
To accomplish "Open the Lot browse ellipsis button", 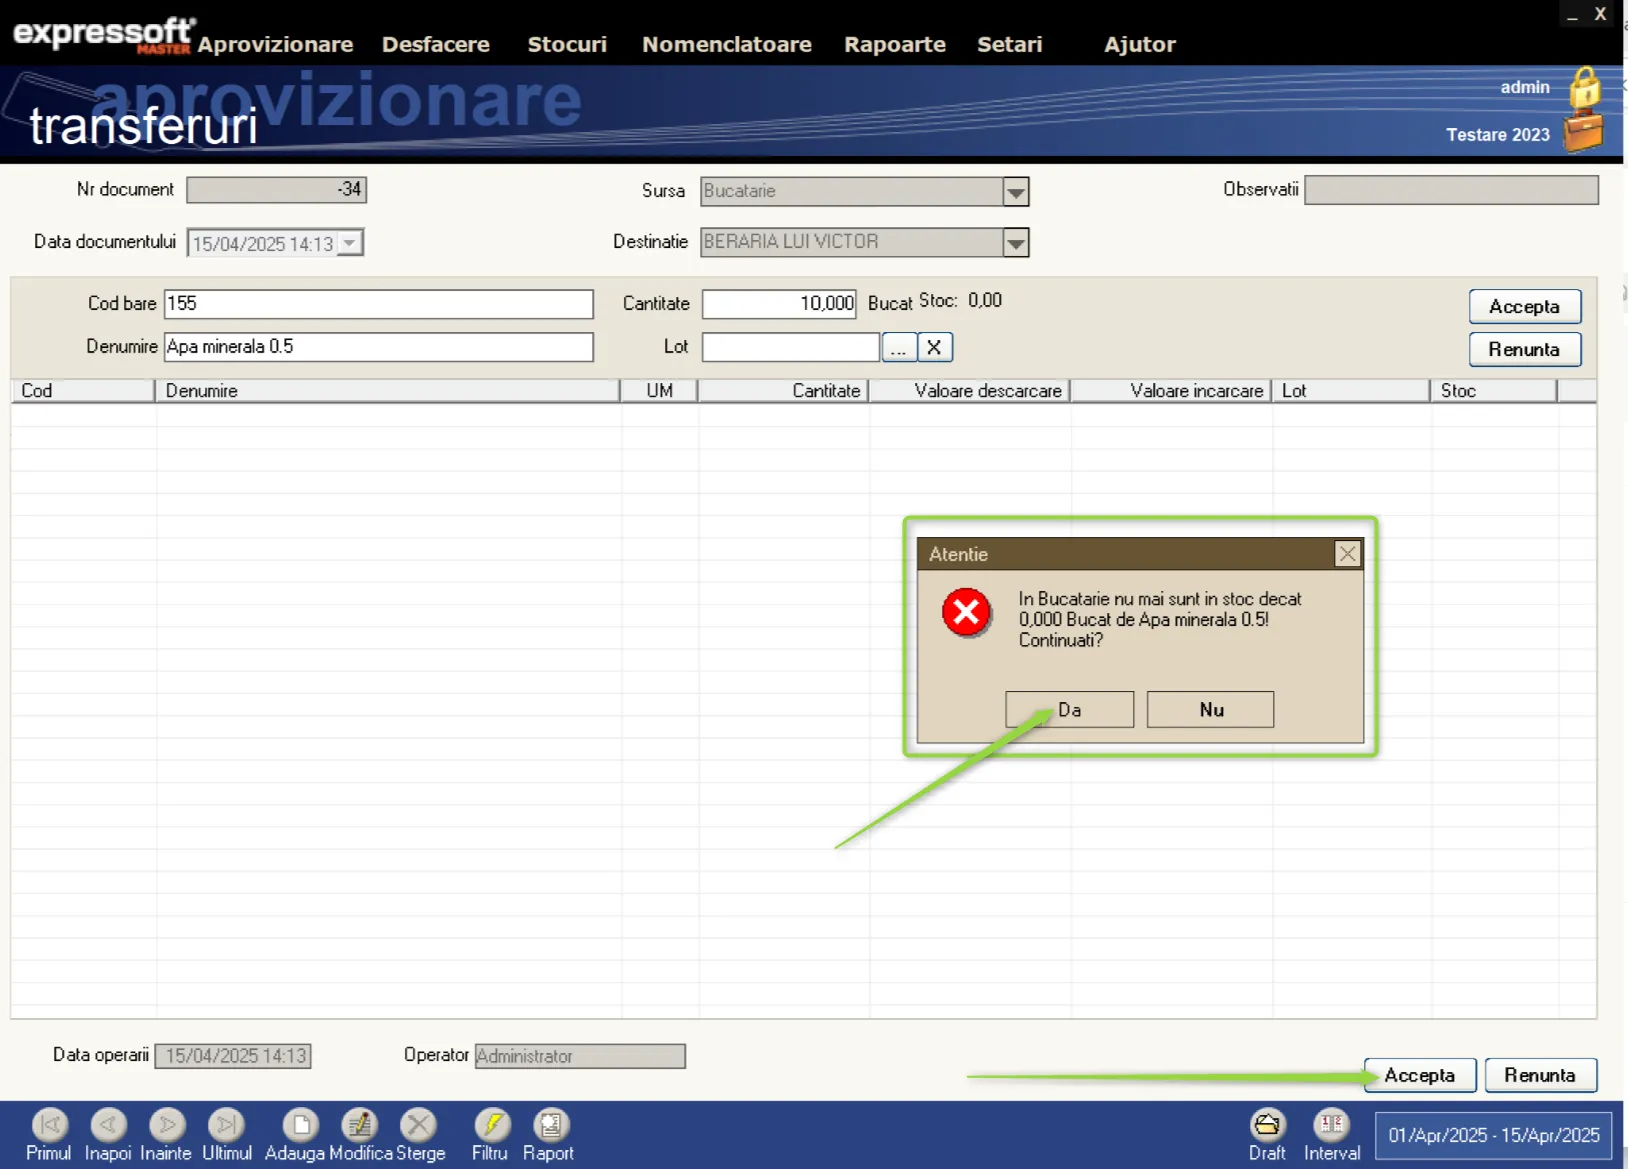I will click(x=899, y=347).
